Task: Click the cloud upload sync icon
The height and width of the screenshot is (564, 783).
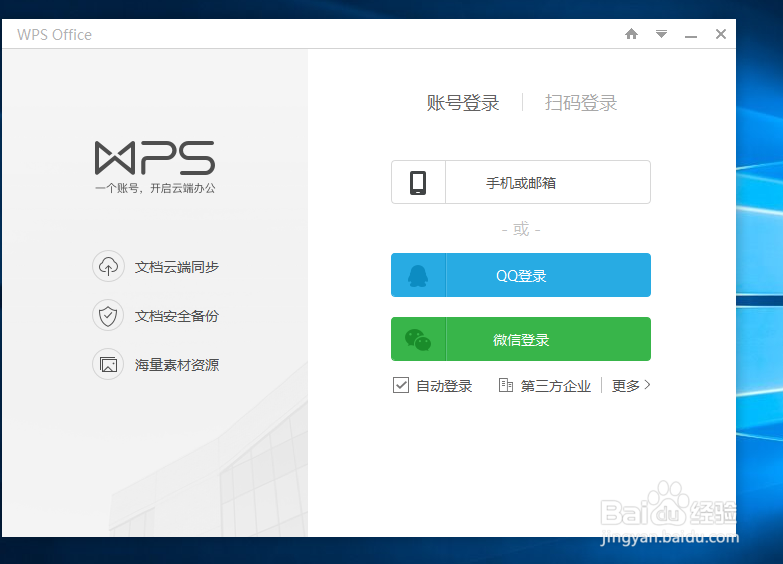Action: [x=108, y=266]
